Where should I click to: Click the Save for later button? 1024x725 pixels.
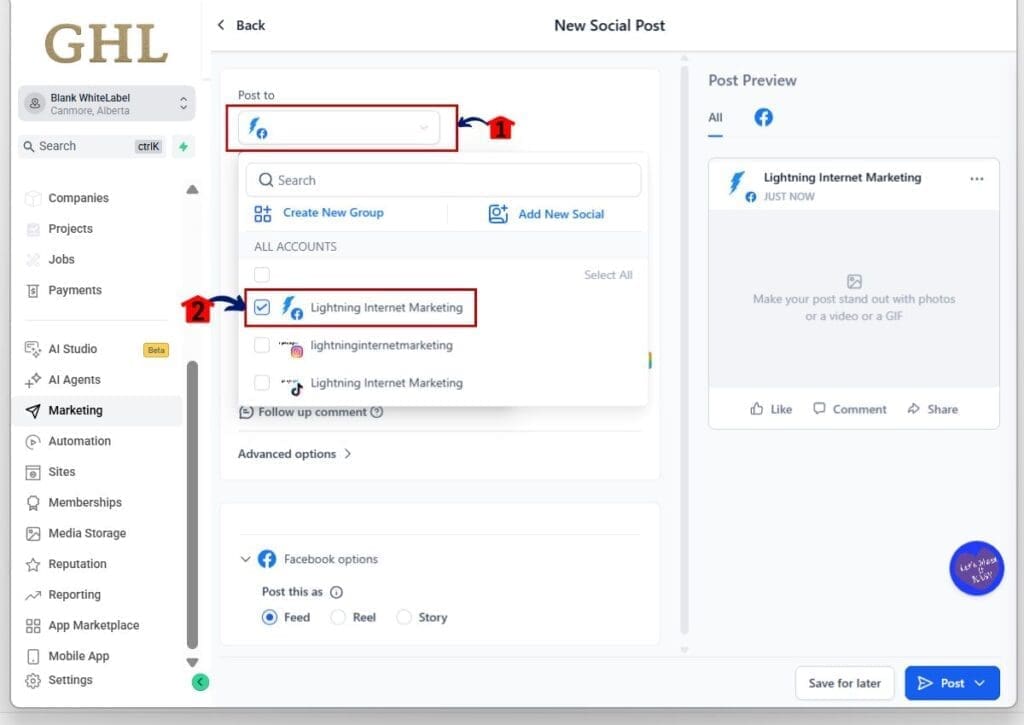[844, 683]
